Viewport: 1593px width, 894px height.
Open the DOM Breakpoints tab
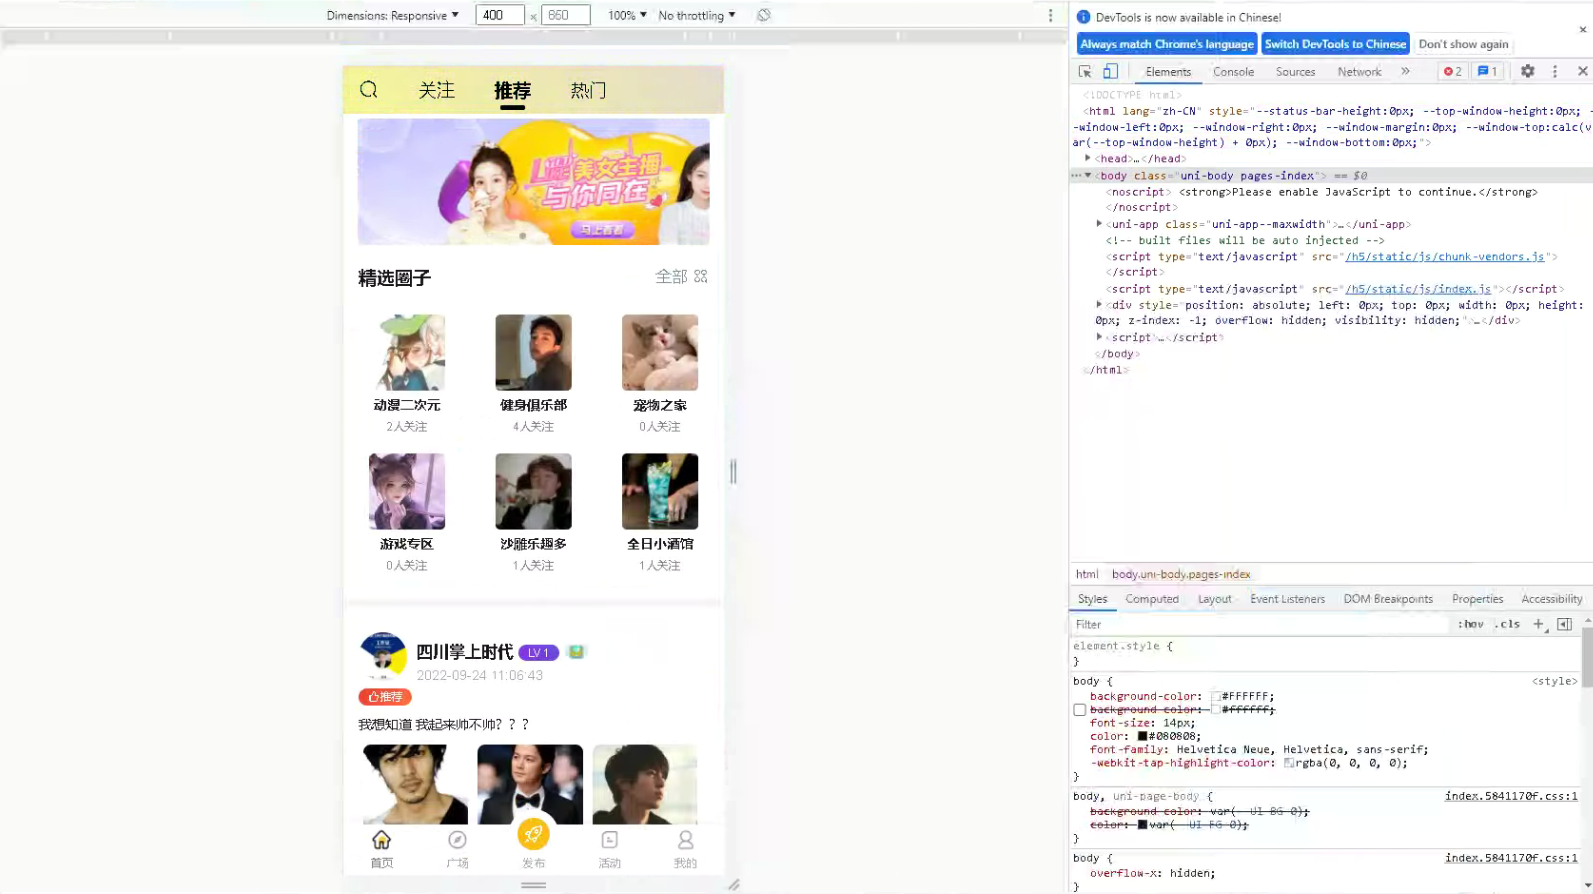[1388, 599]
